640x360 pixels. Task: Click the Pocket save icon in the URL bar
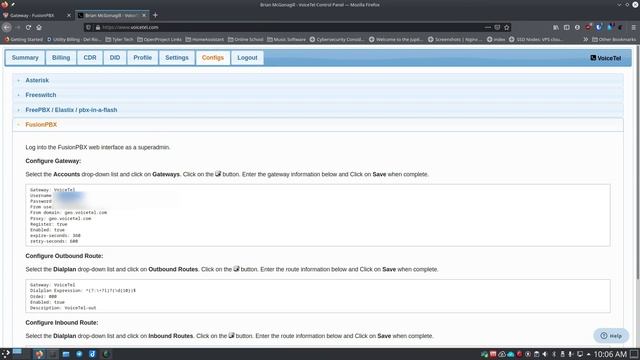(x=497, y=27)
